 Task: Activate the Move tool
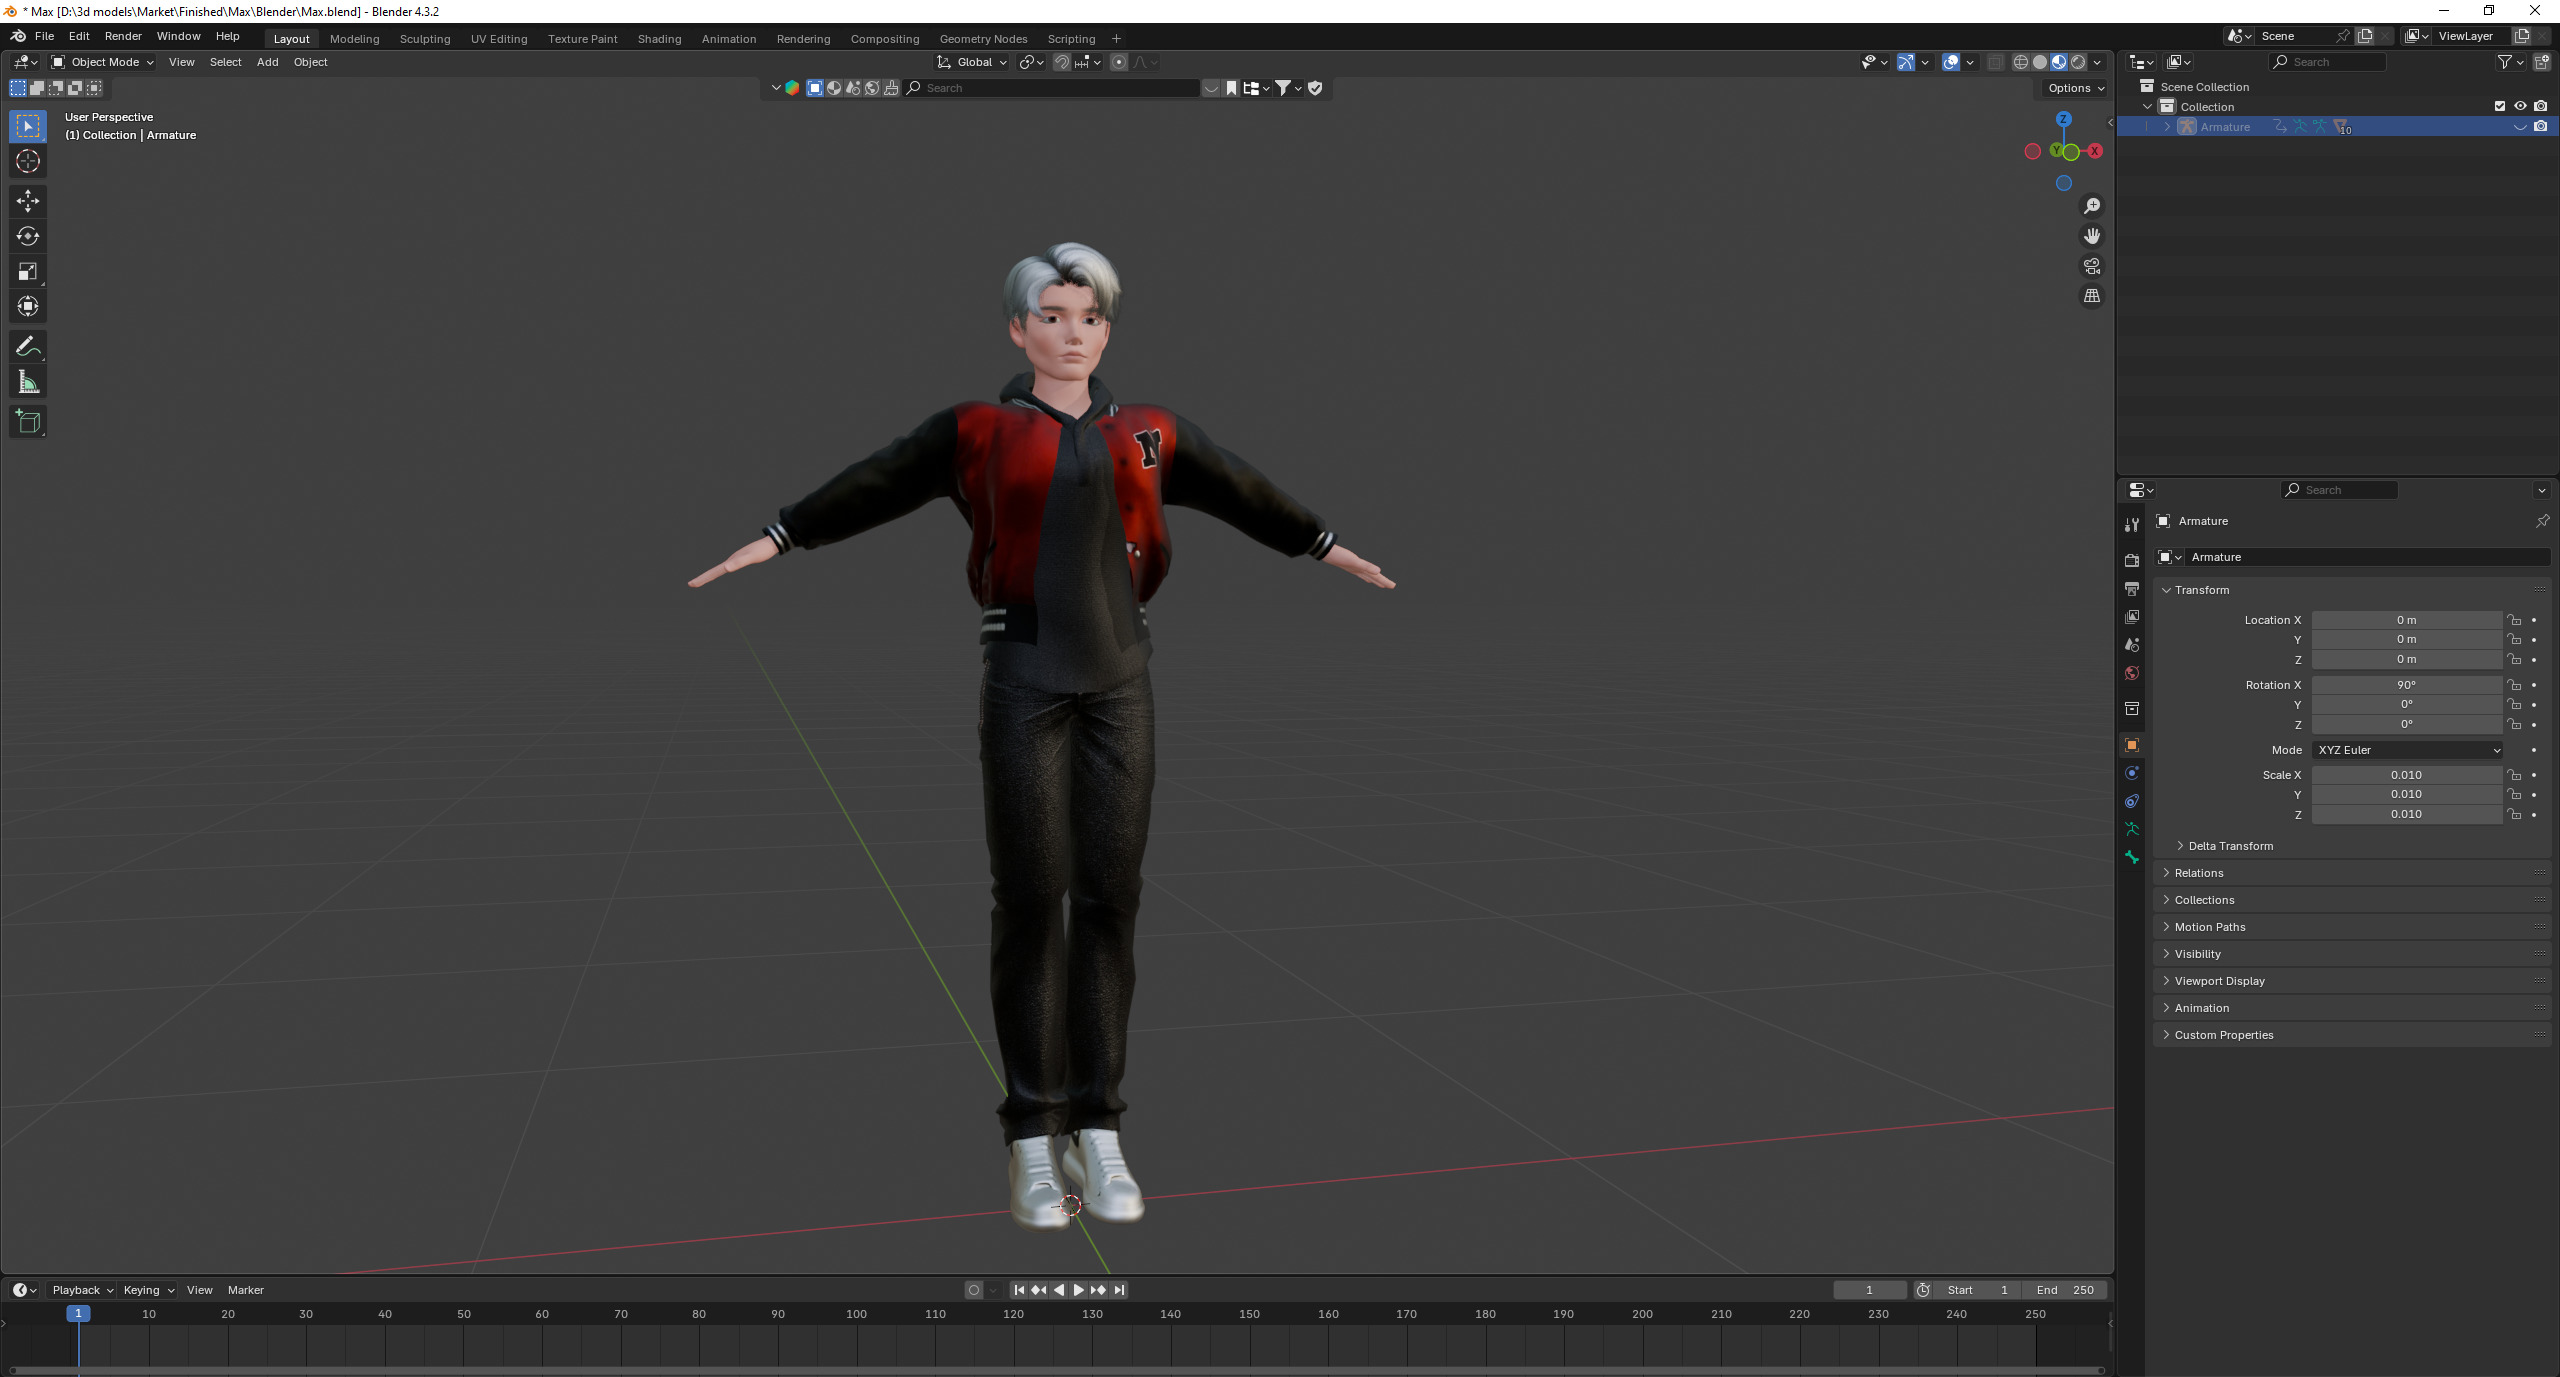(28, 201)
